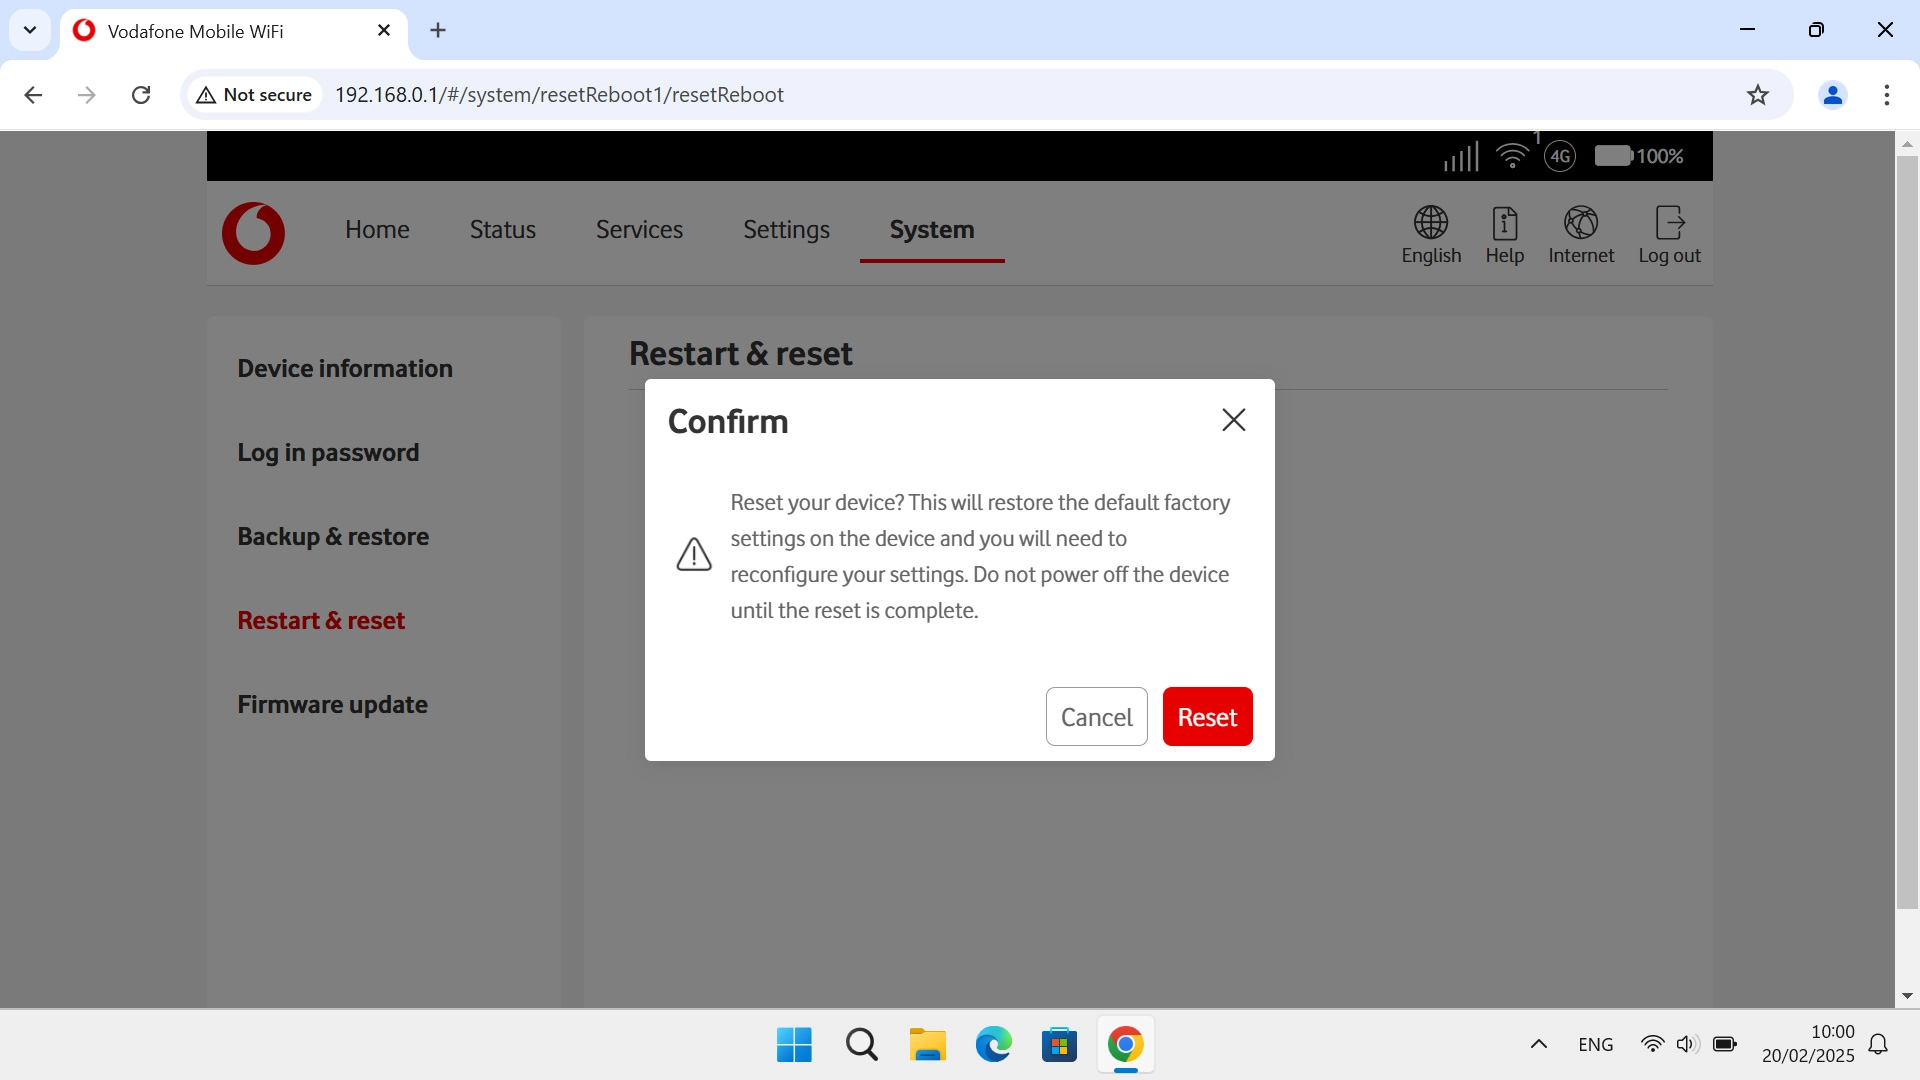Open the Help icon in header
Screen dimensions: 1920x1080
pyautogui.click(x=1504, y=222)
